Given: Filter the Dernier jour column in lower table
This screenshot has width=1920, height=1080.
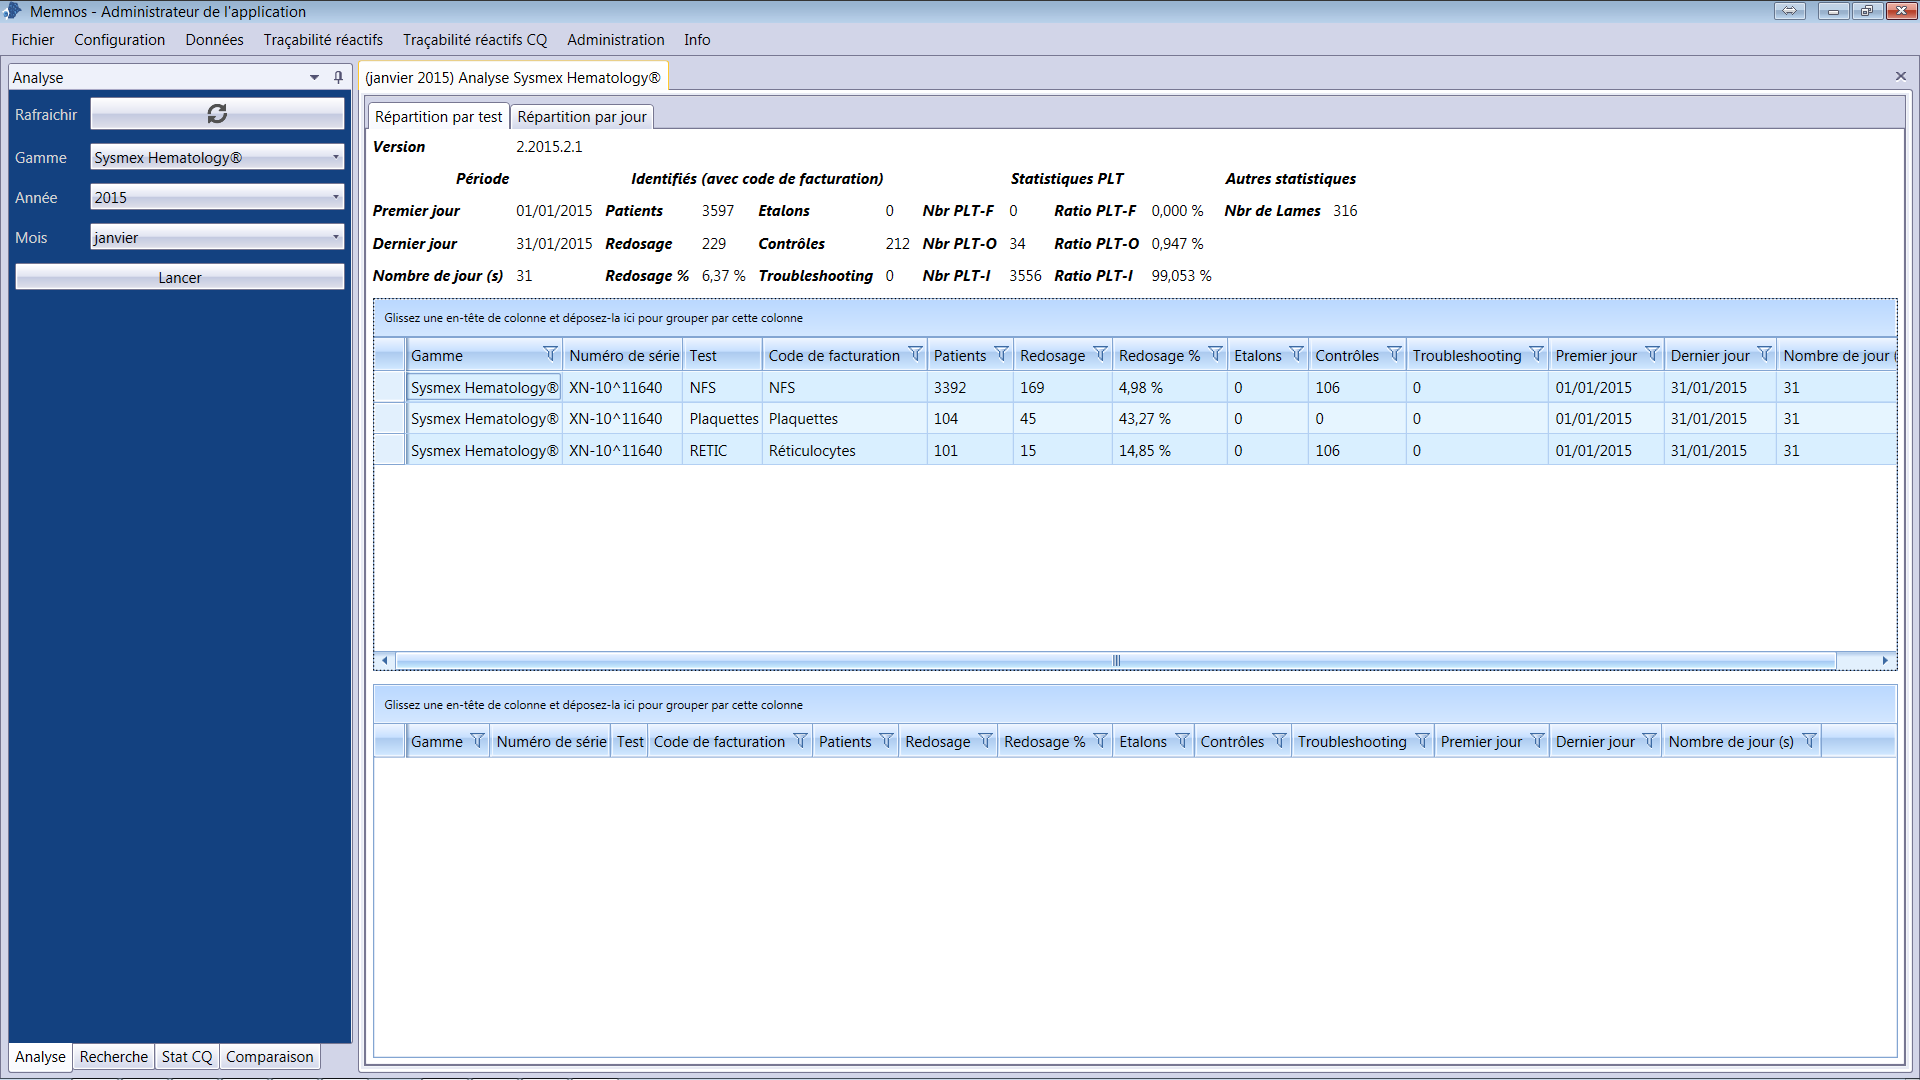Looking at the screenshot, I should tap(1649, 741).
